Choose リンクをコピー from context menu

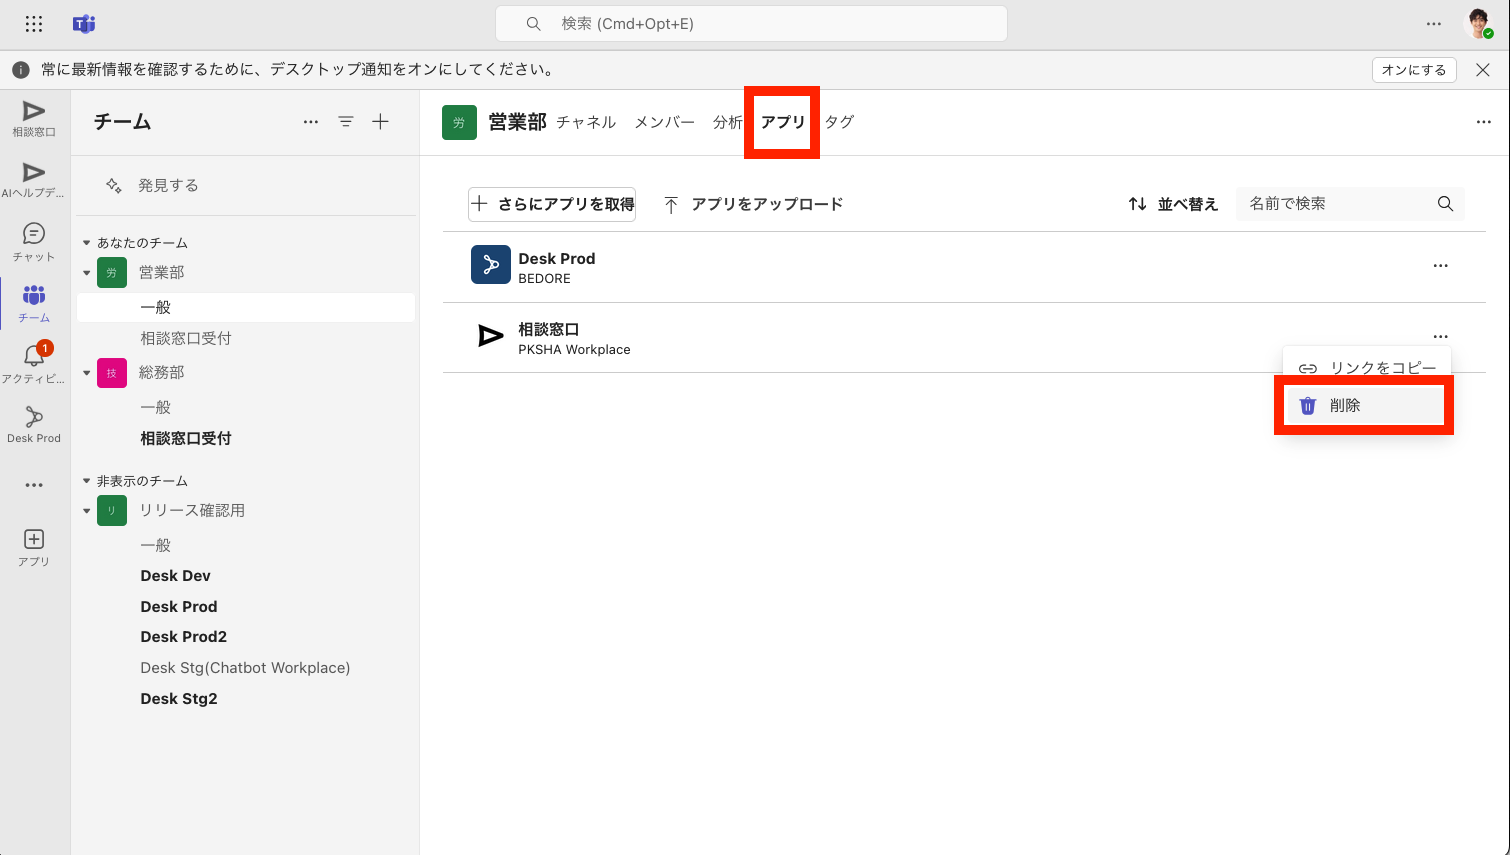1367,367
